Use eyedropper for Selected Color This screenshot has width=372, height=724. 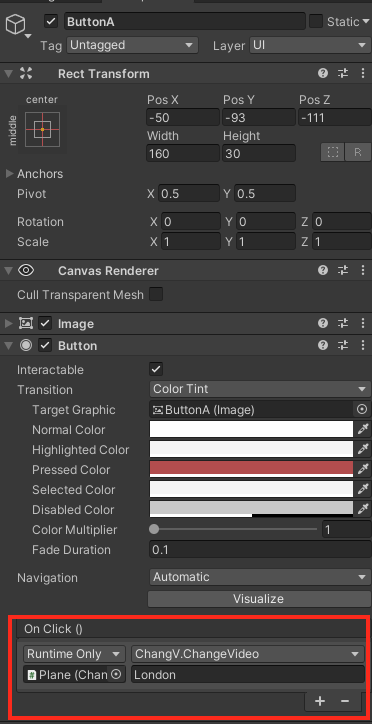pyautogui.click(x=364, y=489)
